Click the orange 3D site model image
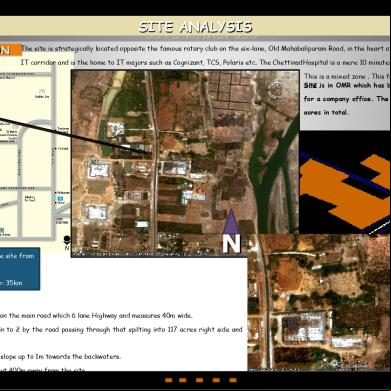Viewport: 391px width, 391px height. tap(345, 182)
